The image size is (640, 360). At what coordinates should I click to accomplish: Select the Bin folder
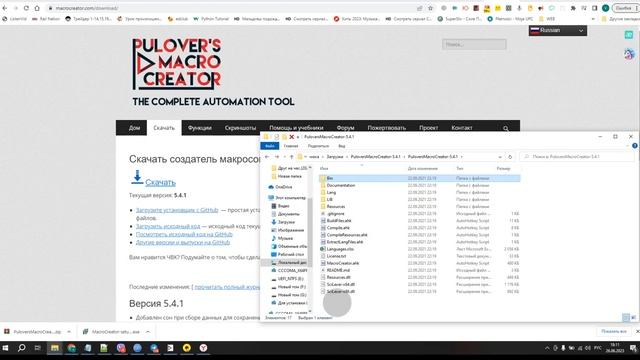pyautogui.click(x=420, y=178)
